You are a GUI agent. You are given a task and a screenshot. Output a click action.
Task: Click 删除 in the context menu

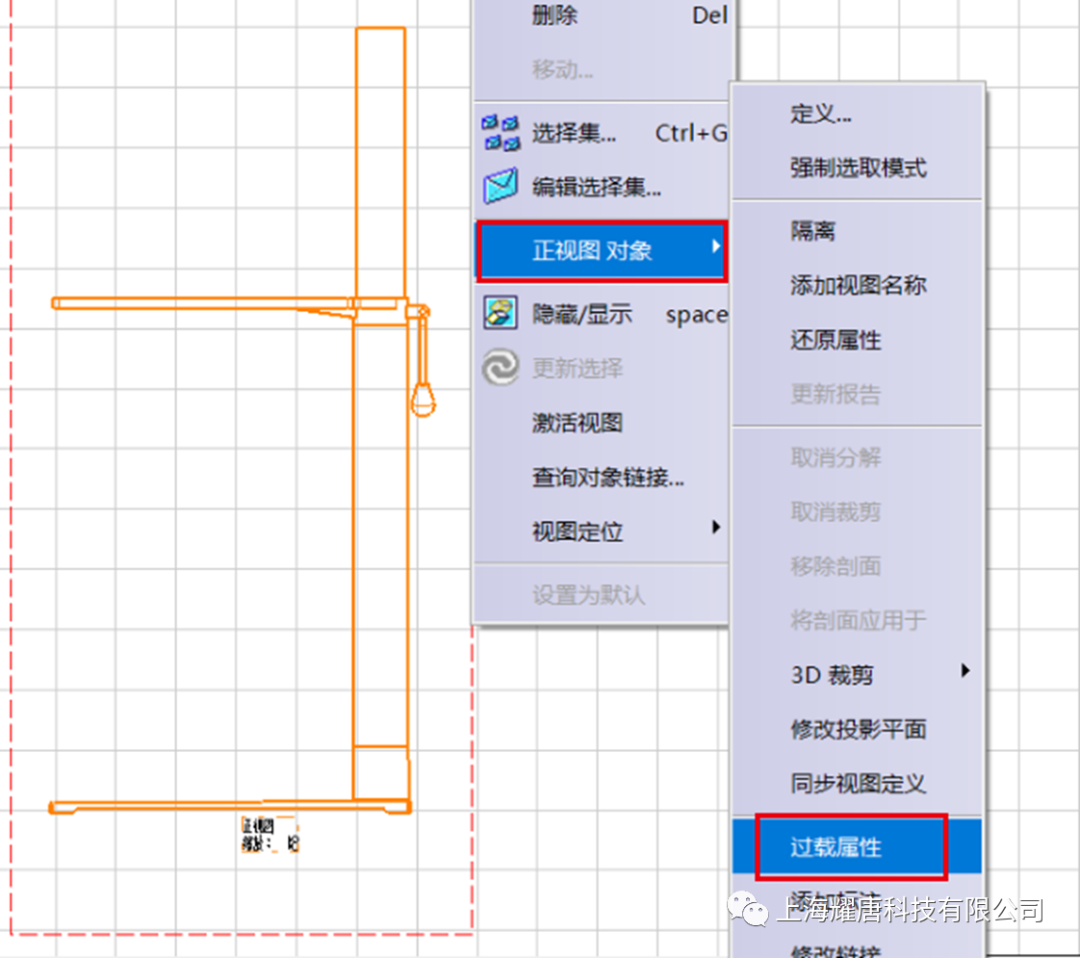(x=555, y=16)
